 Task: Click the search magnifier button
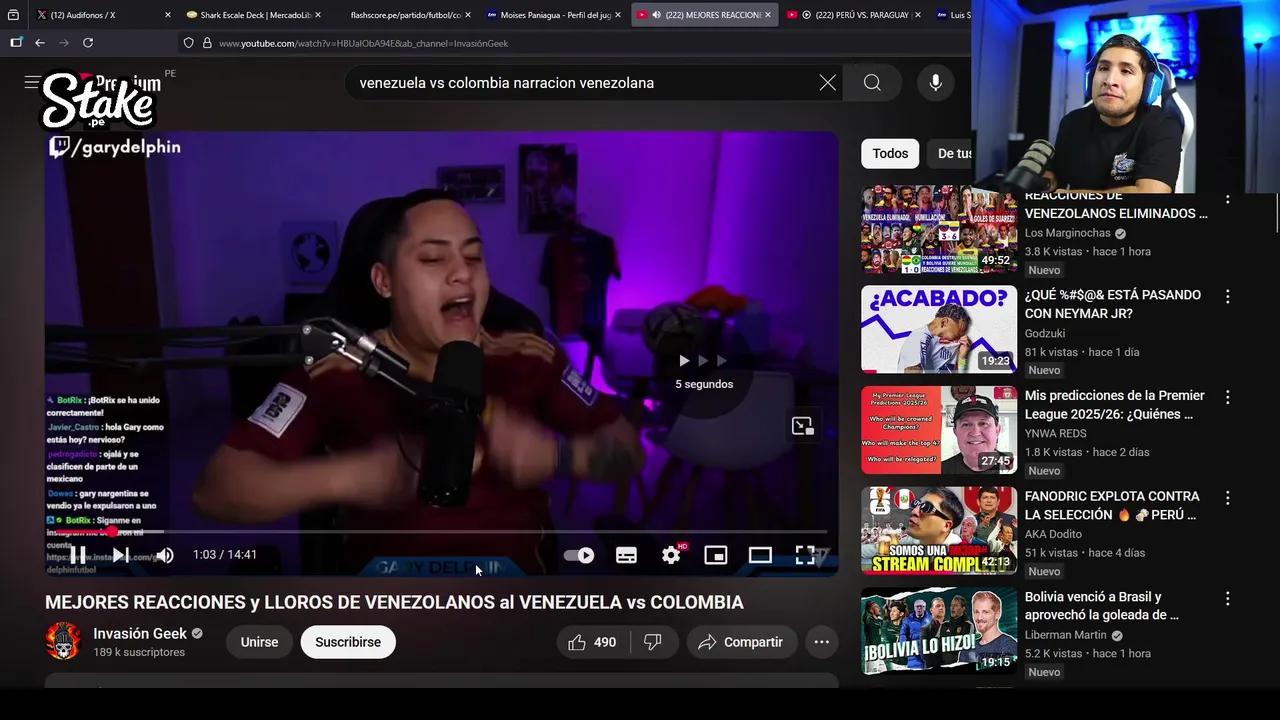pos(872,83)
